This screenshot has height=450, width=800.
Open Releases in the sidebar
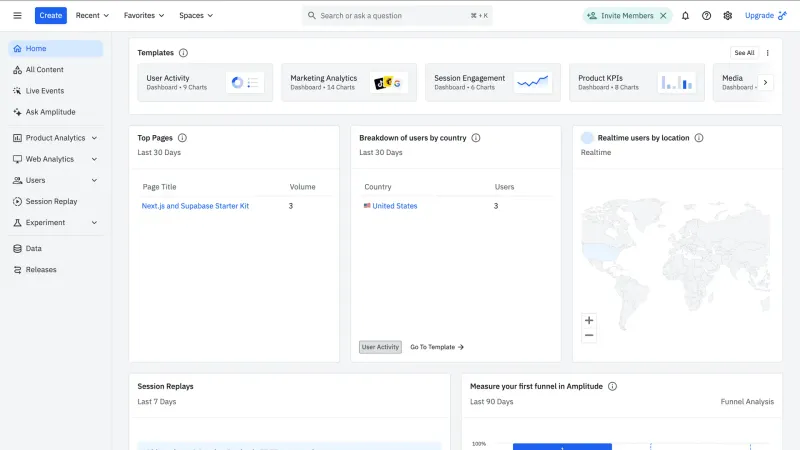coord(55,269)
